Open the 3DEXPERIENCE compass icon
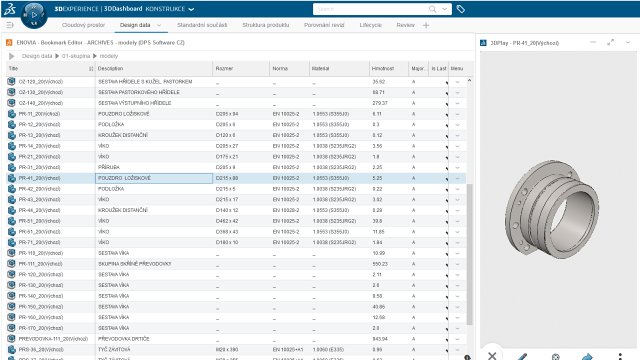 (34, 15)
